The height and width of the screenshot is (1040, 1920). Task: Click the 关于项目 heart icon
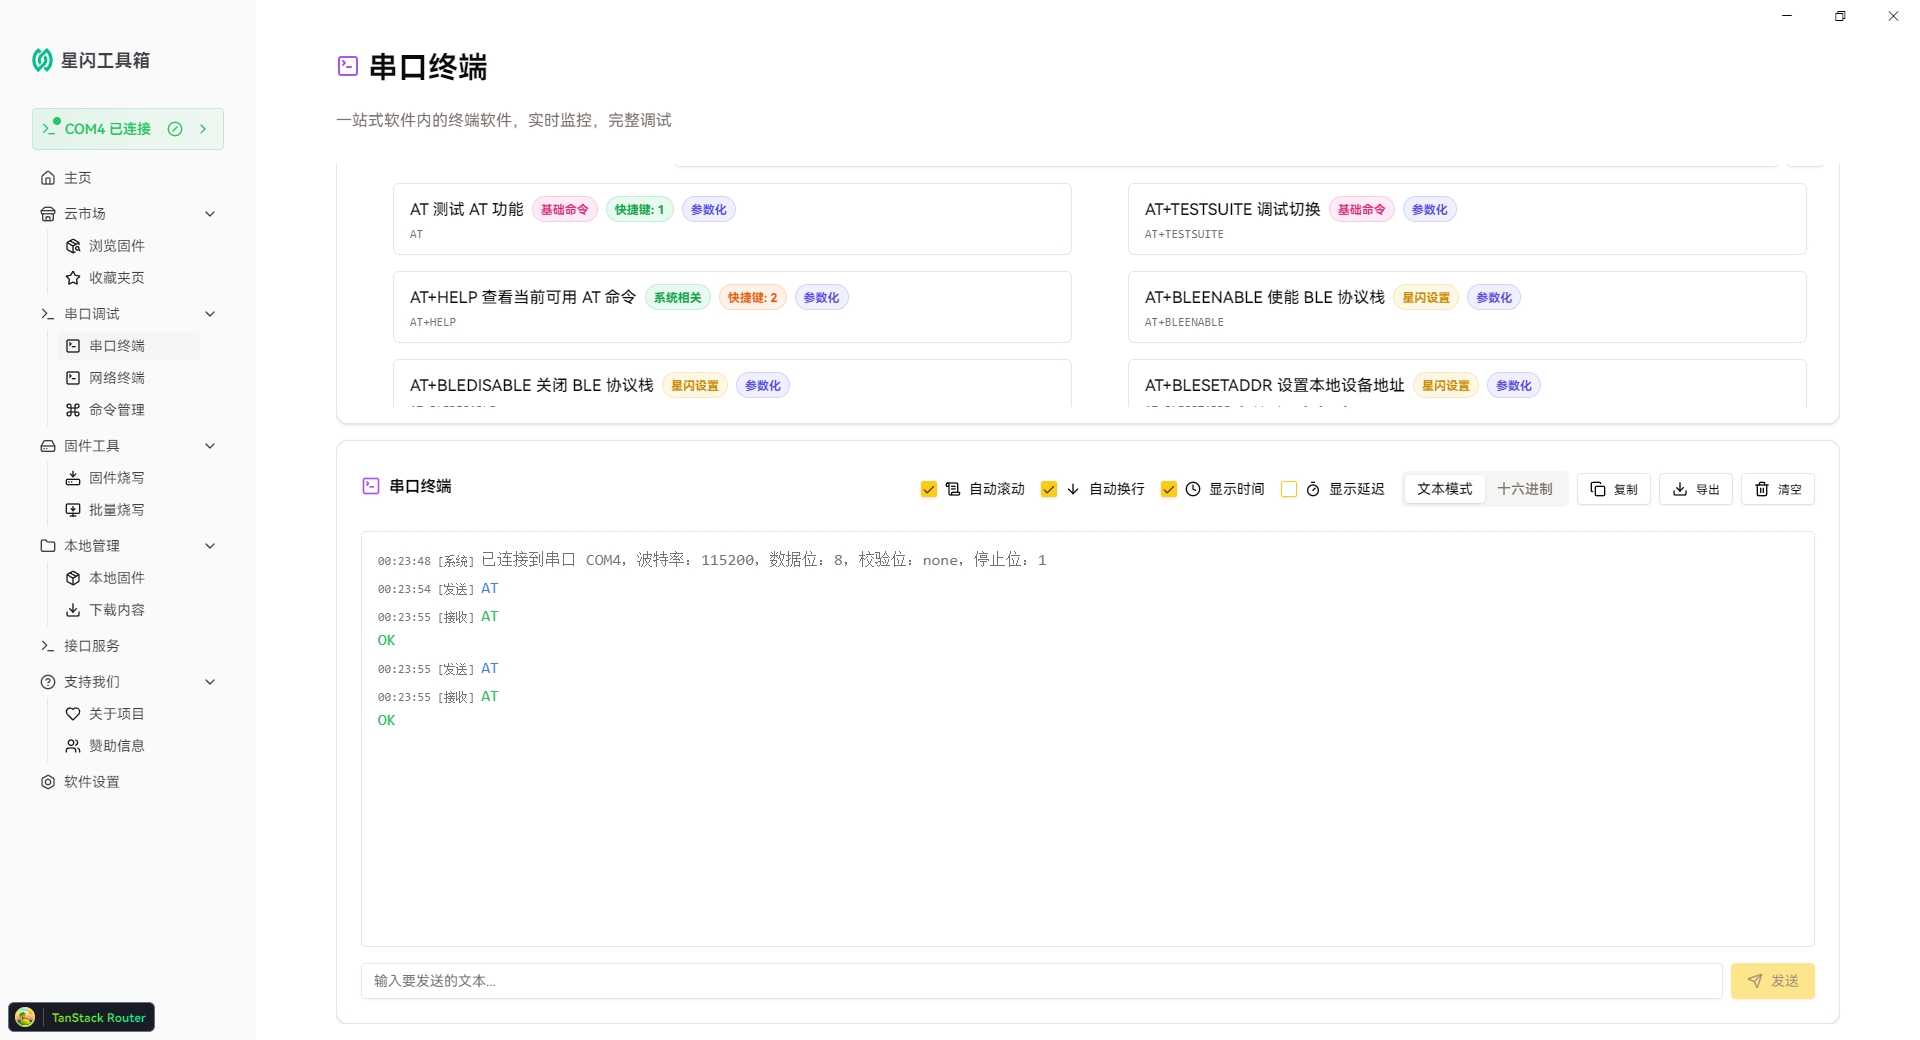[73, 714]
